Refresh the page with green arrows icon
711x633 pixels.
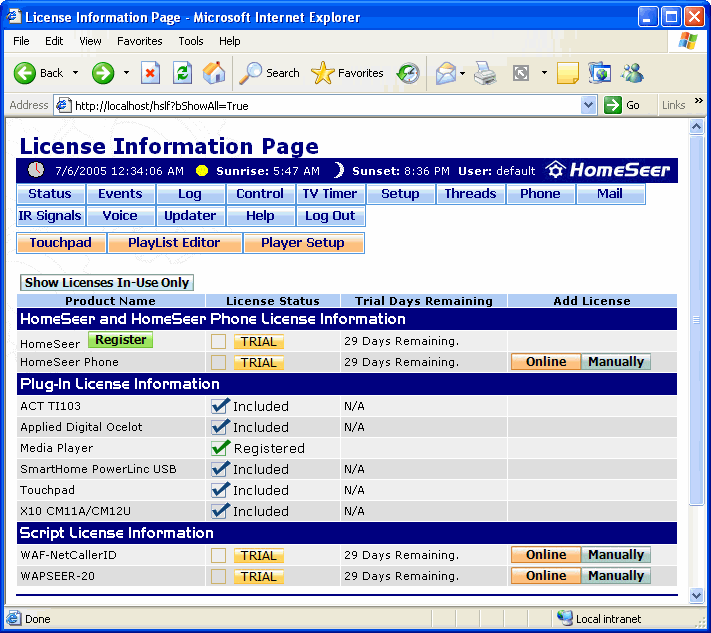pos(182,73)
